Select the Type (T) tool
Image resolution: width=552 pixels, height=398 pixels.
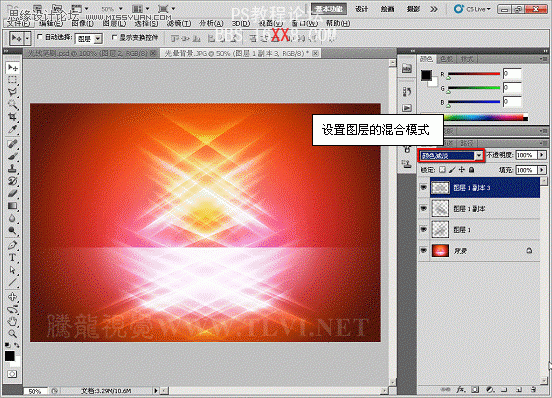(x=13, y=258)
